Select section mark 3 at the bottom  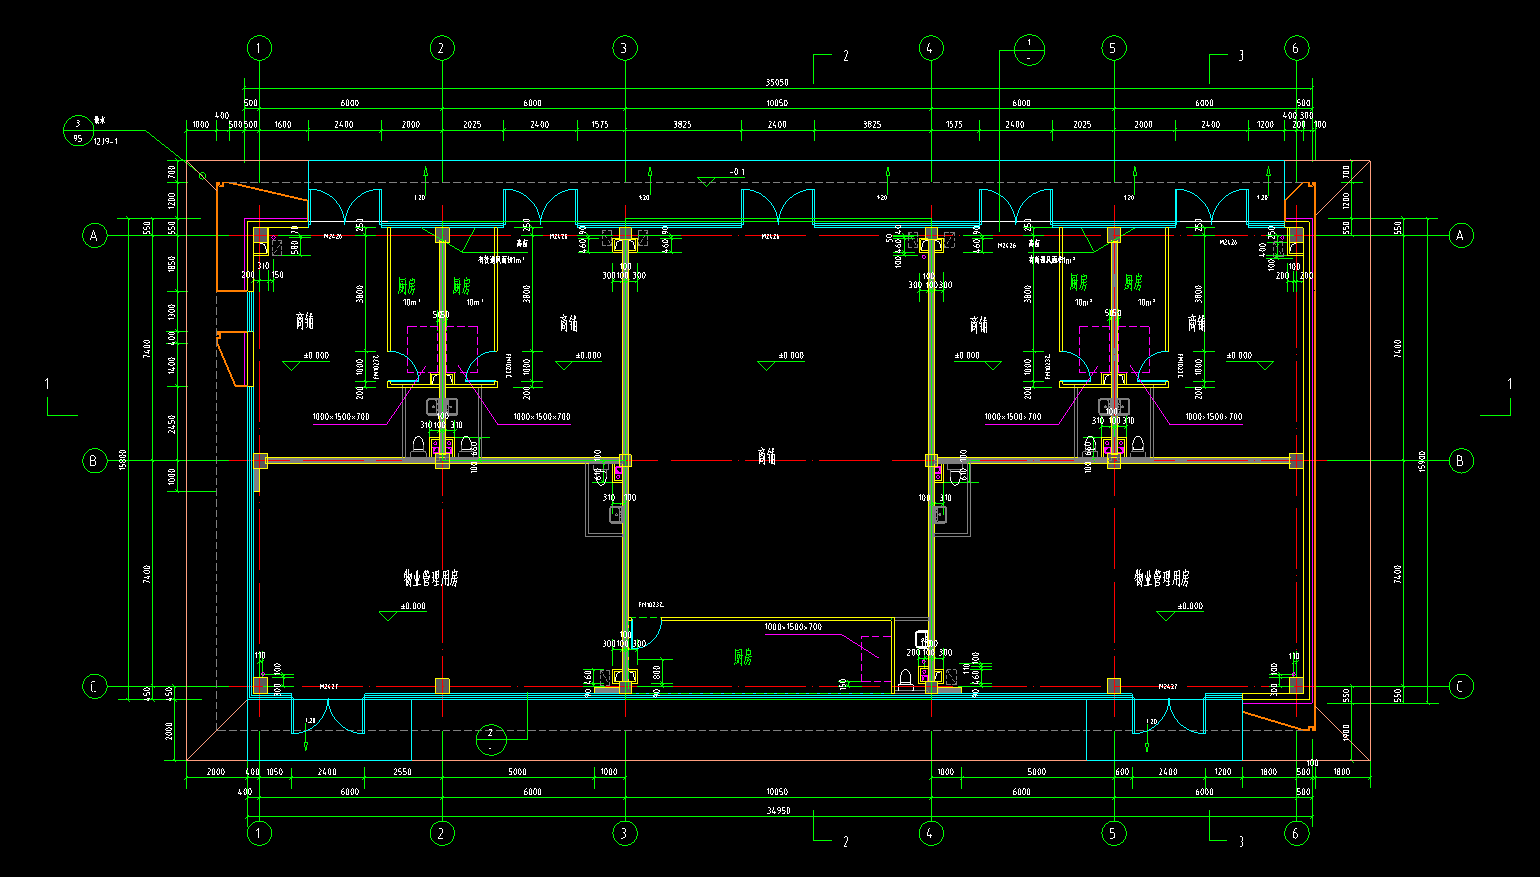point(1241,842)
